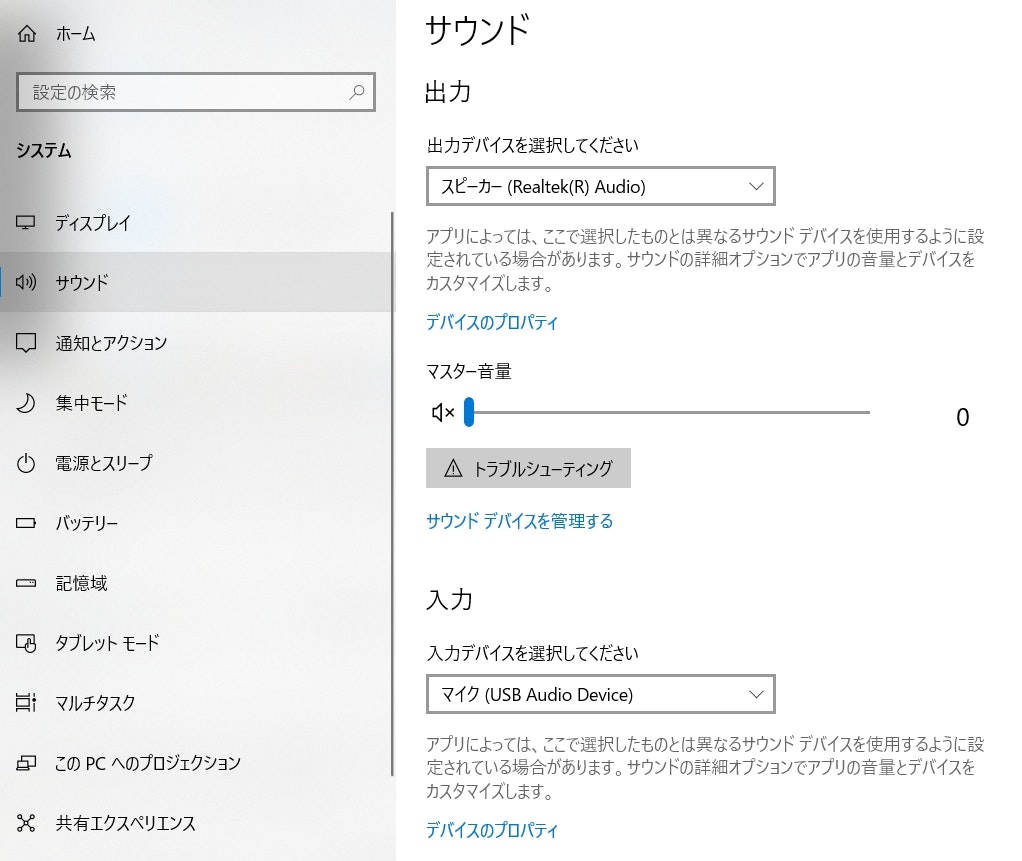Screen dimensions: 1022x861
Task: Click 入力デバイスを選択してください label
Action: (x=533, y=653)
